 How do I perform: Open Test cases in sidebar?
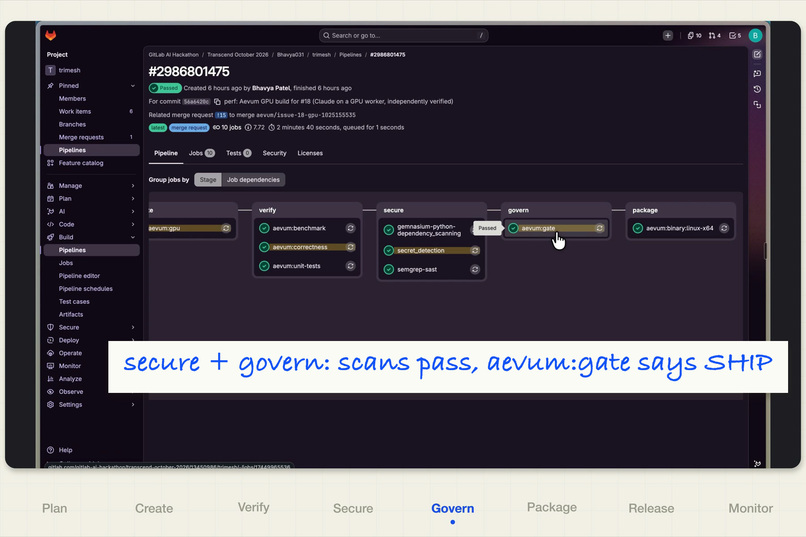point(74,302)
